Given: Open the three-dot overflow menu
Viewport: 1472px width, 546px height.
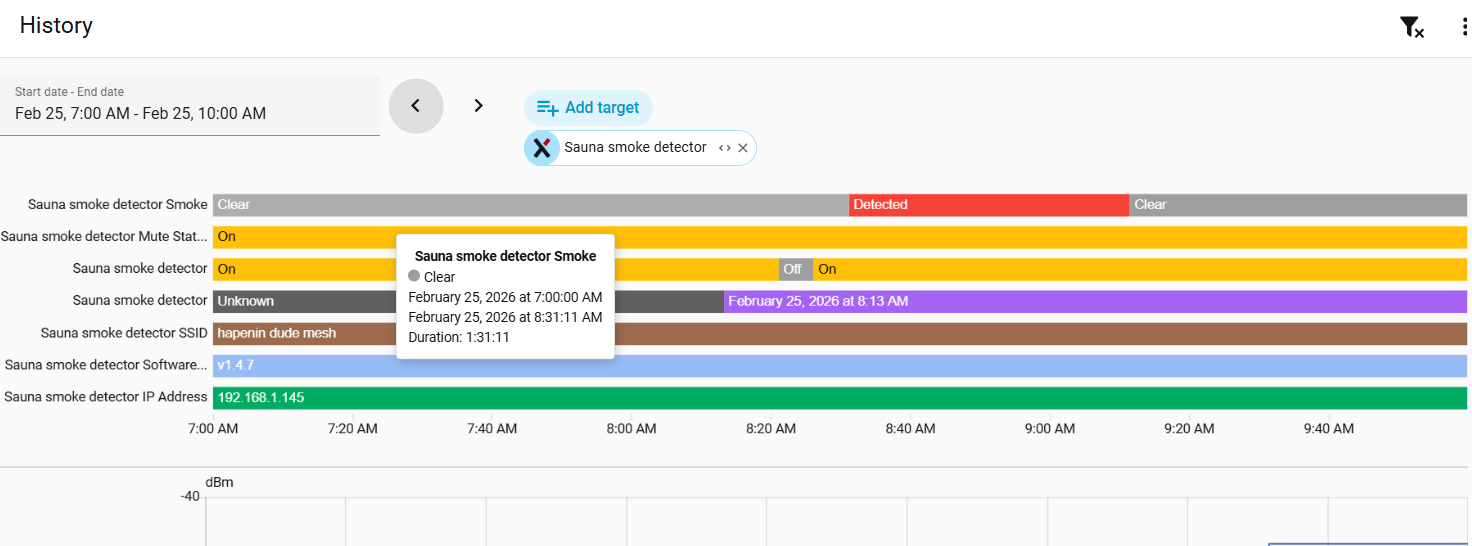Looking at the screenshot, I should click(x=1464, y=28).
